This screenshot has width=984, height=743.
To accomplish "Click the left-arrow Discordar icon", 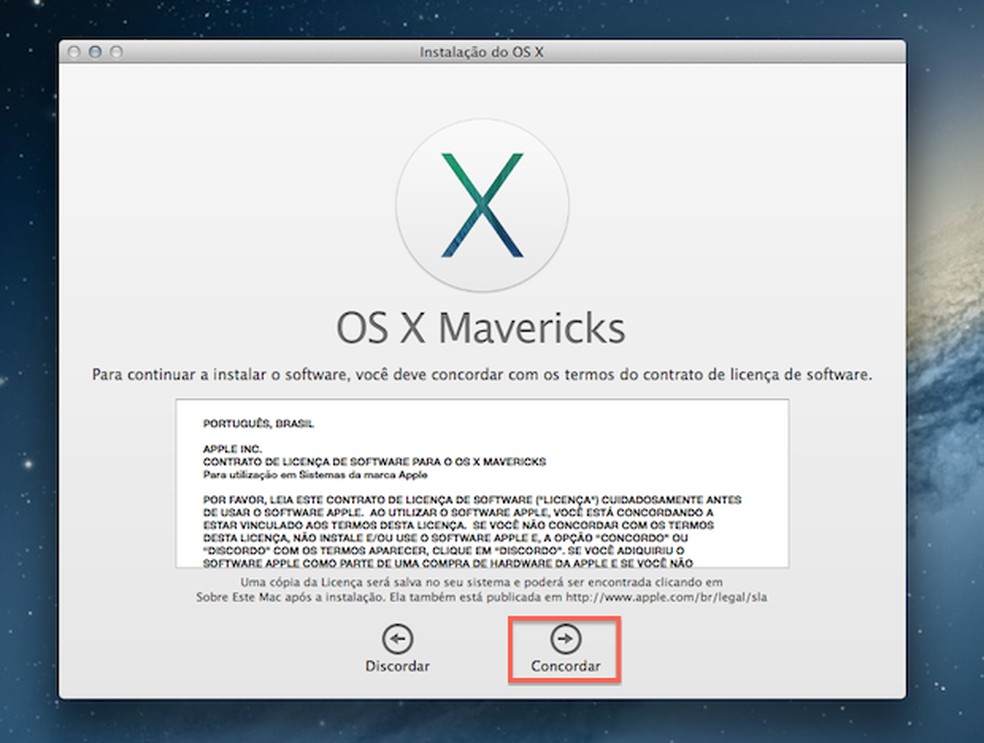I will click(x=398, y=637).
